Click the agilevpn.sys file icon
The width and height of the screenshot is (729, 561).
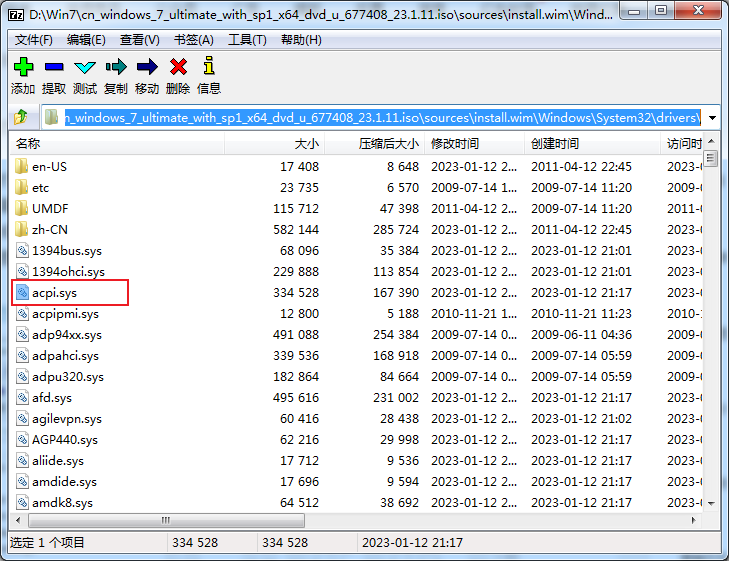[x=22, y=418]
